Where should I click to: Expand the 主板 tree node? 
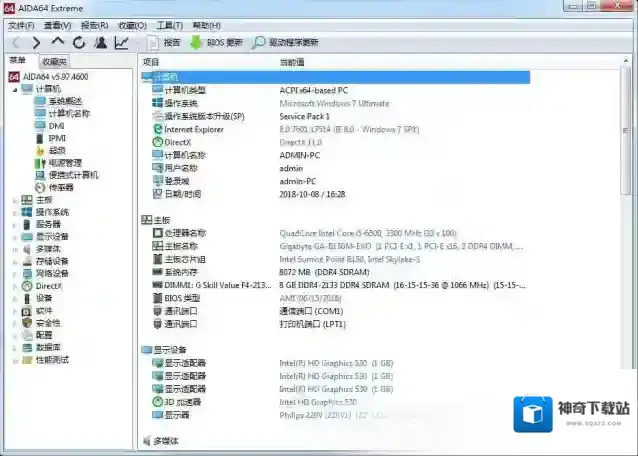coord(15,200)
